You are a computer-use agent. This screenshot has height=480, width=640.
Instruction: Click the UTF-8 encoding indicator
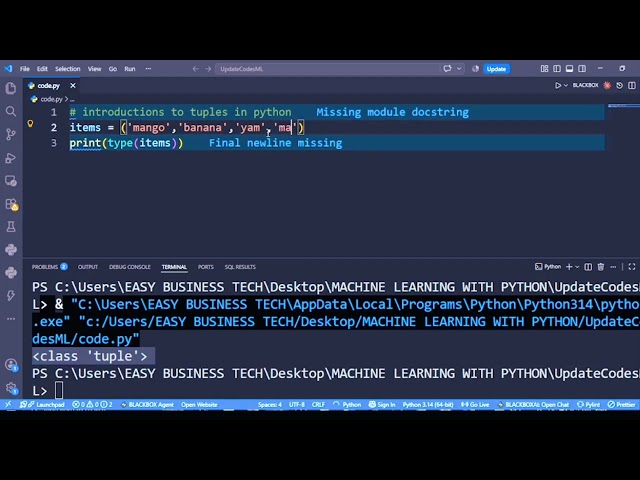[297, 404]
